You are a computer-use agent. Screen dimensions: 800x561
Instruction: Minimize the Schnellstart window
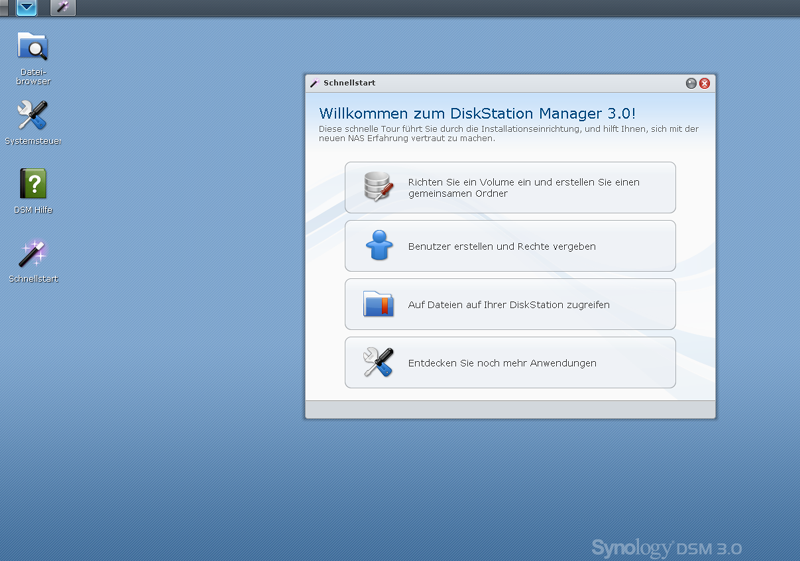click(x=691, y=83)
